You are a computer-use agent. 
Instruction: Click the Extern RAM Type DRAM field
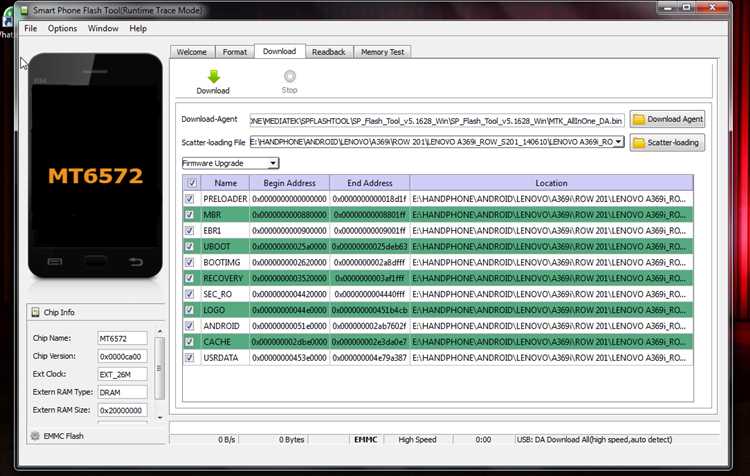click(122, 392)
